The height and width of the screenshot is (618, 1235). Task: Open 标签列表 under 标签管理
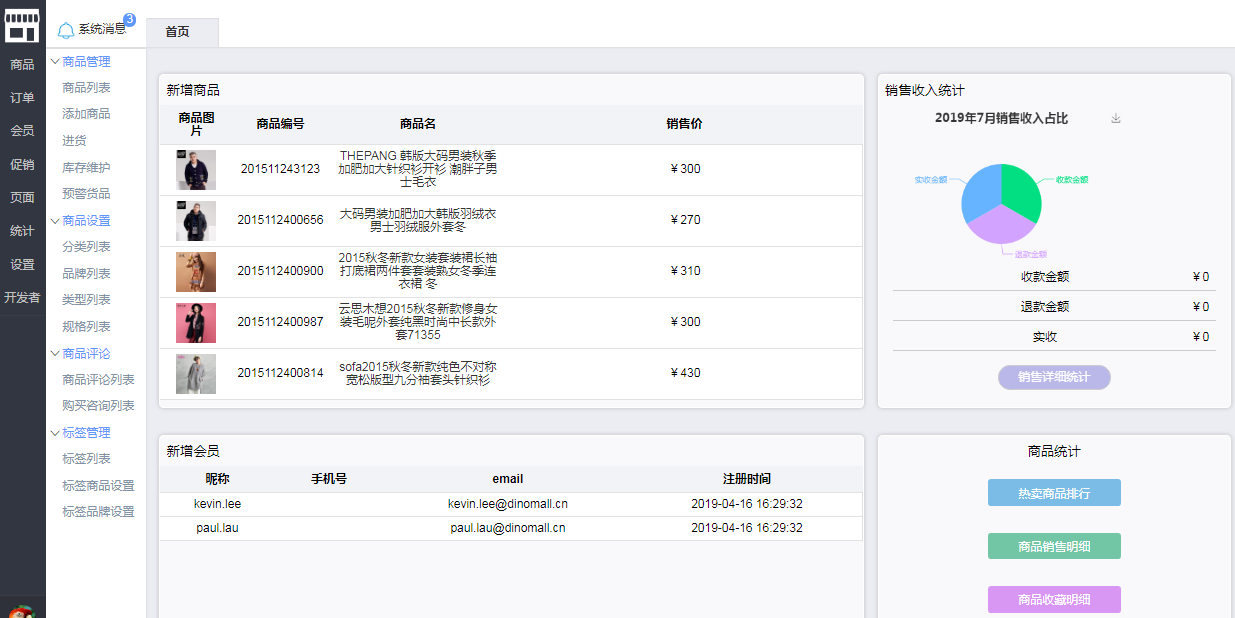point(86,459)
